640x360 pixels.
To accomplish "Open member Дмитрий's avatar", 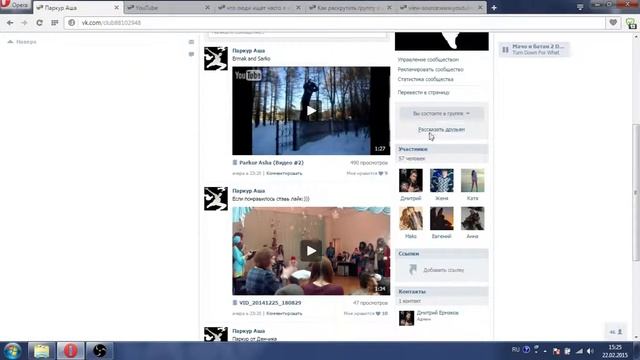I will click(x=411, y=180).
